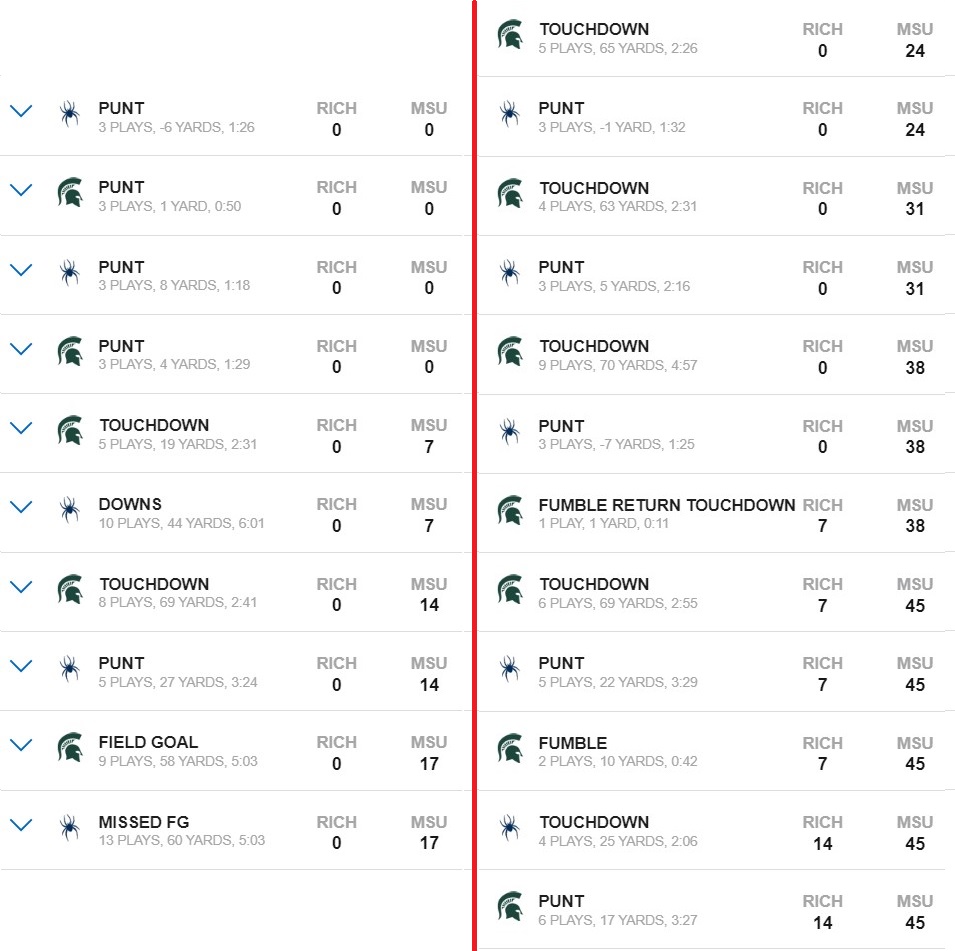955x951 pixels.
Task: Click the FUMBLE RETURN TOUCHDOWN drive title
Action: (667, 505)
